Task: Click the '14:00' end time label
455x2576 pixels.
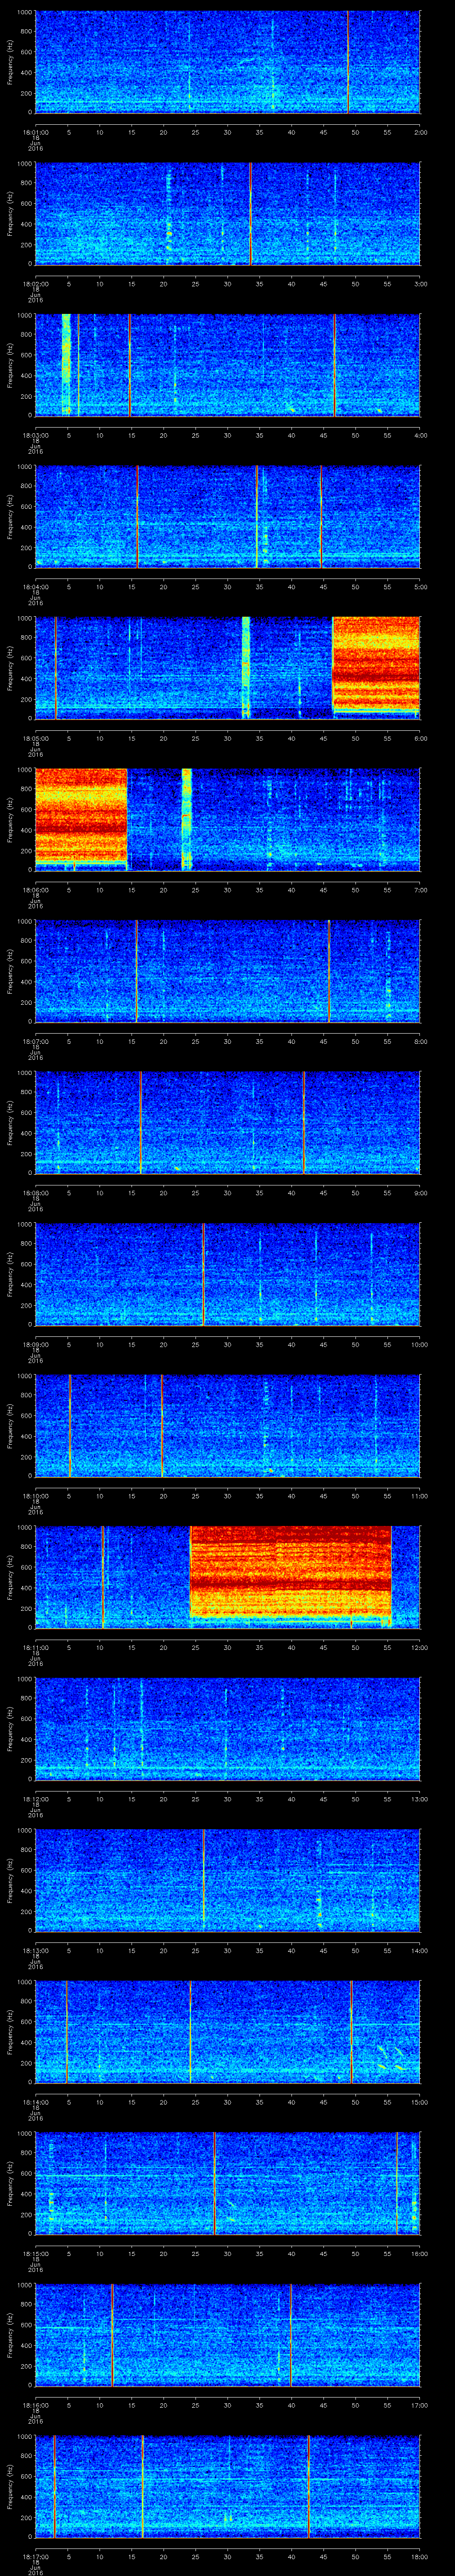Action: (419, 1950)
